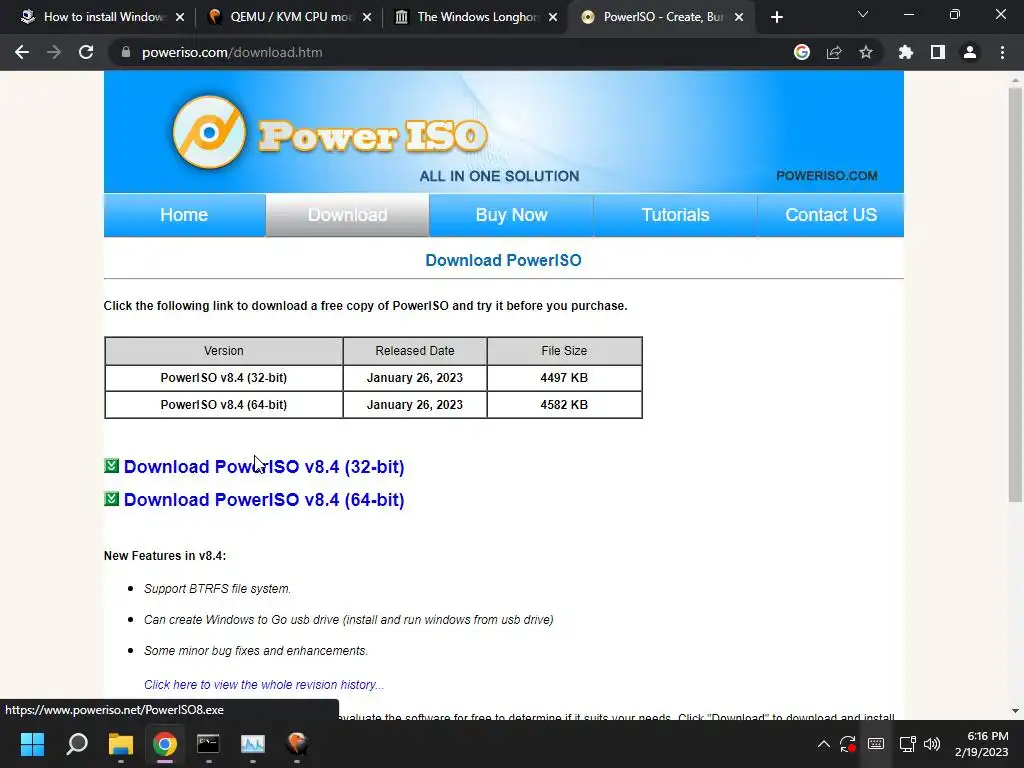Image resolution: width=1024 pixels, height=768 pixels.
Task: Click the scrollbar down arrow
Action: (x=1015, y=711)
